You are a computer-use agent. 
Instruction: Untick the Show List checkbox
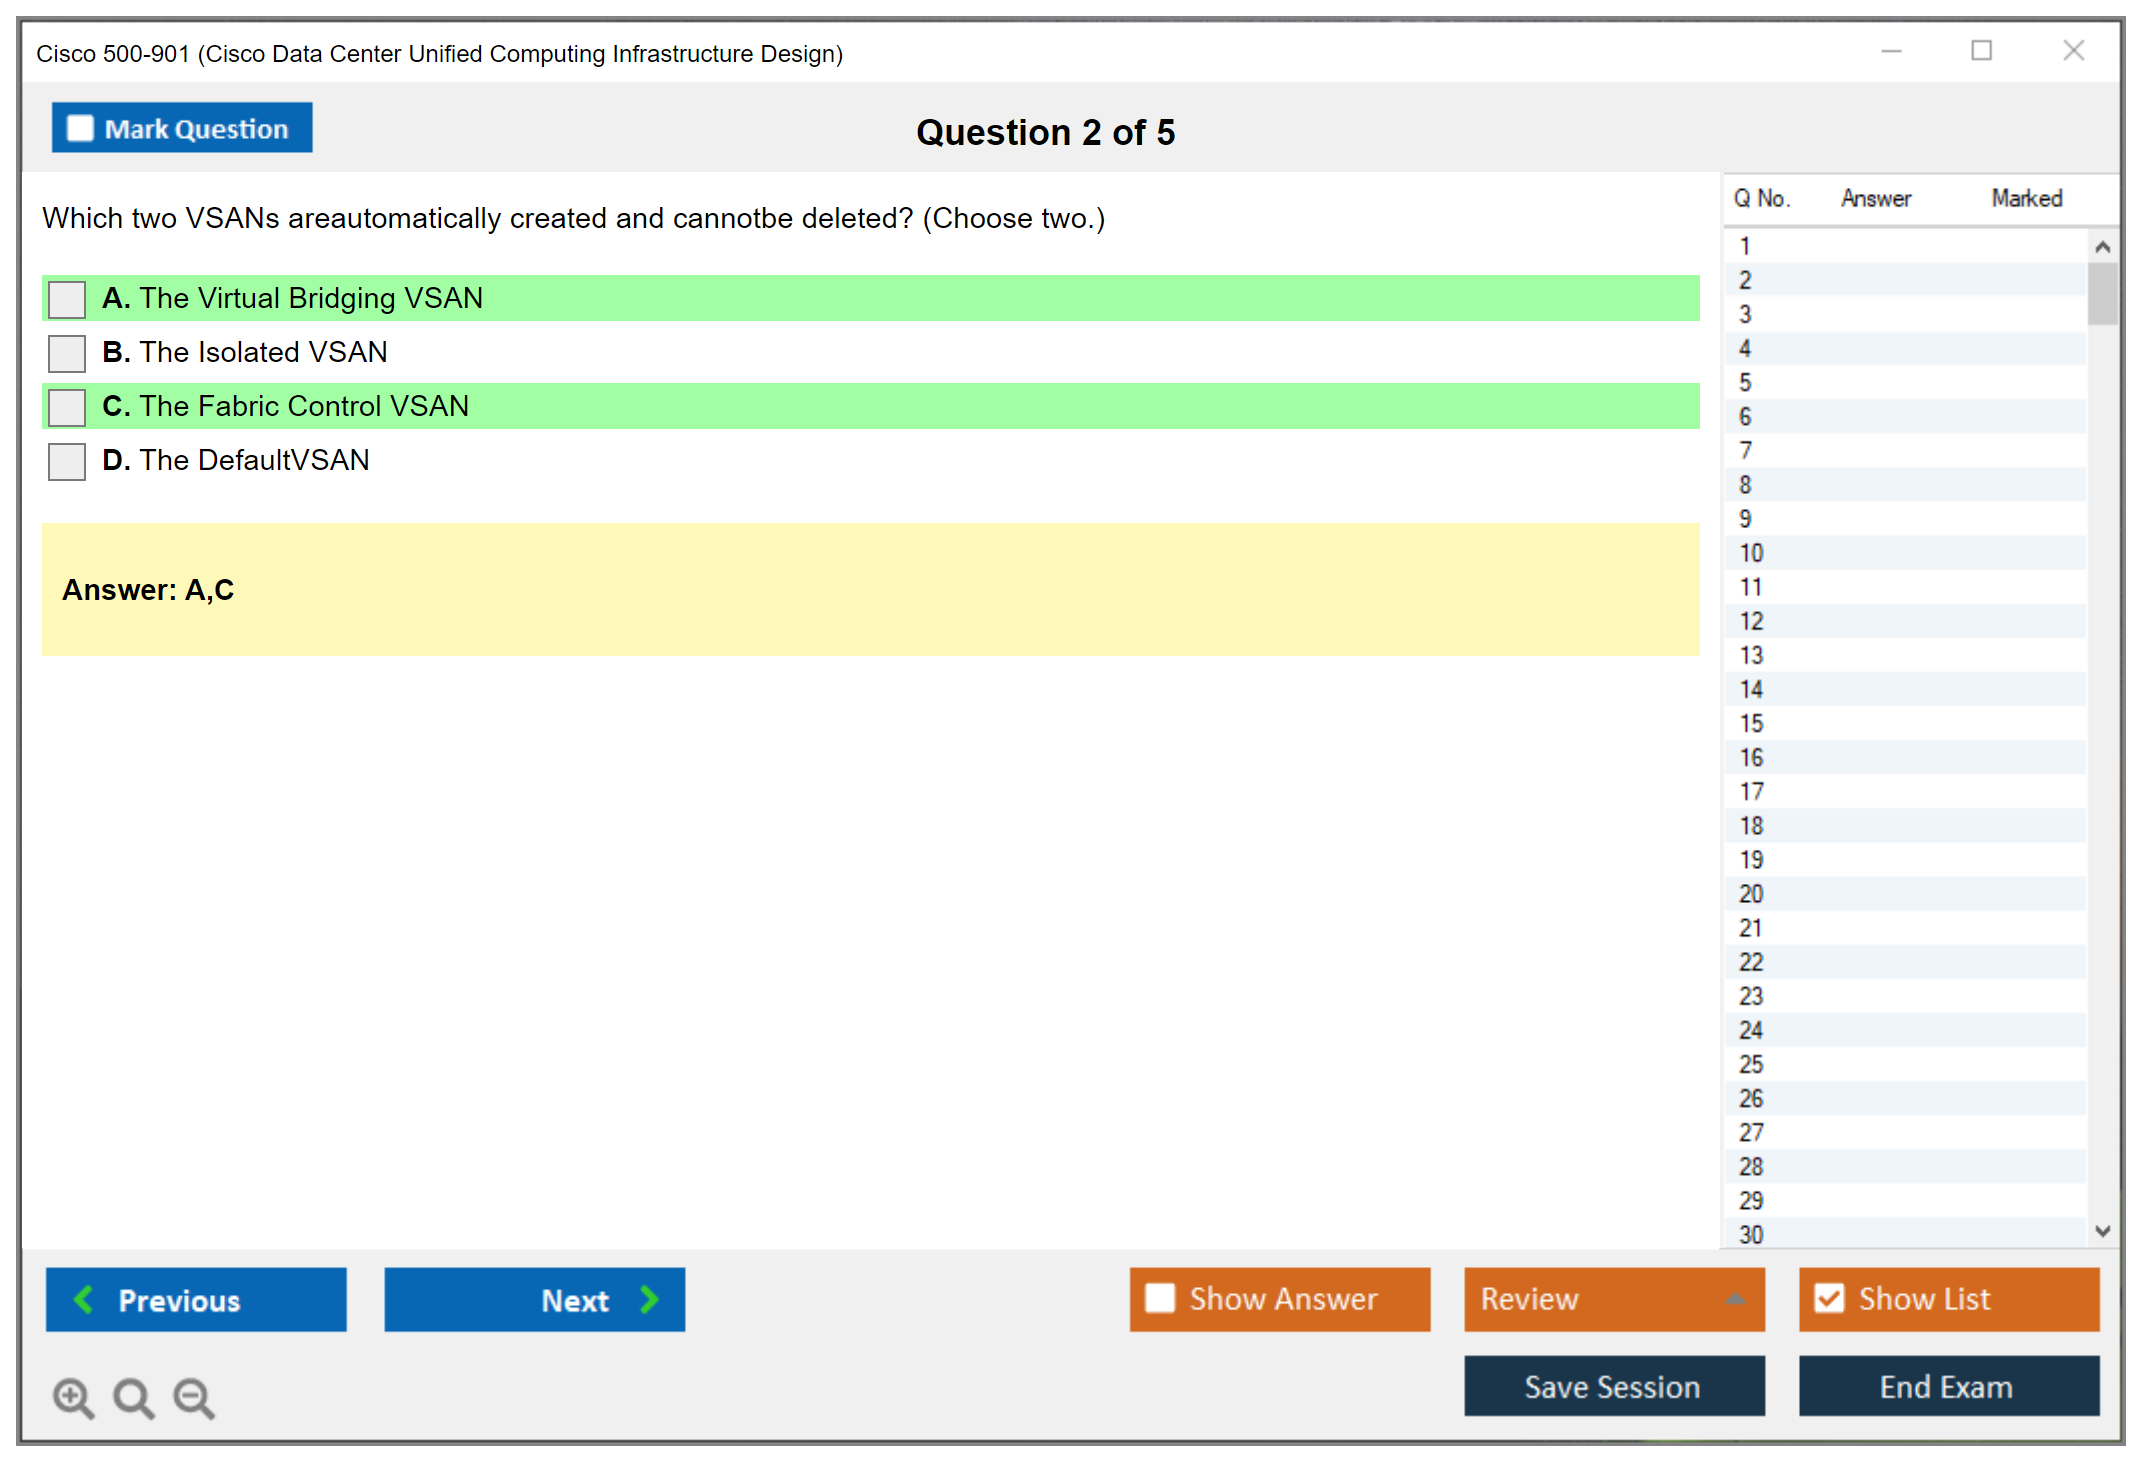pyautogui.click(x=1829, y=1298)
